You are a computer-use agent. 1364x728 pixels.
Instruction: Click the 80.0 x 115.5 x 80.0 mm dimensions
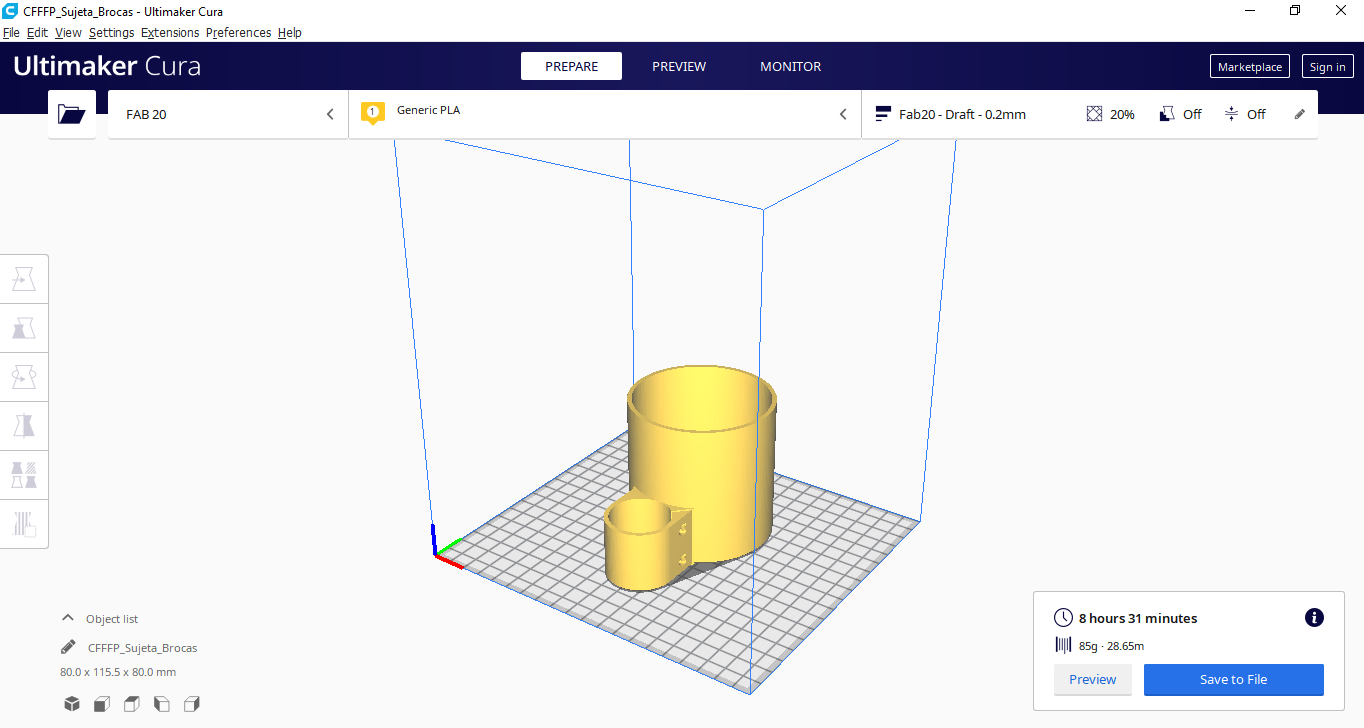pyautogui.click(x=118, y=672)
